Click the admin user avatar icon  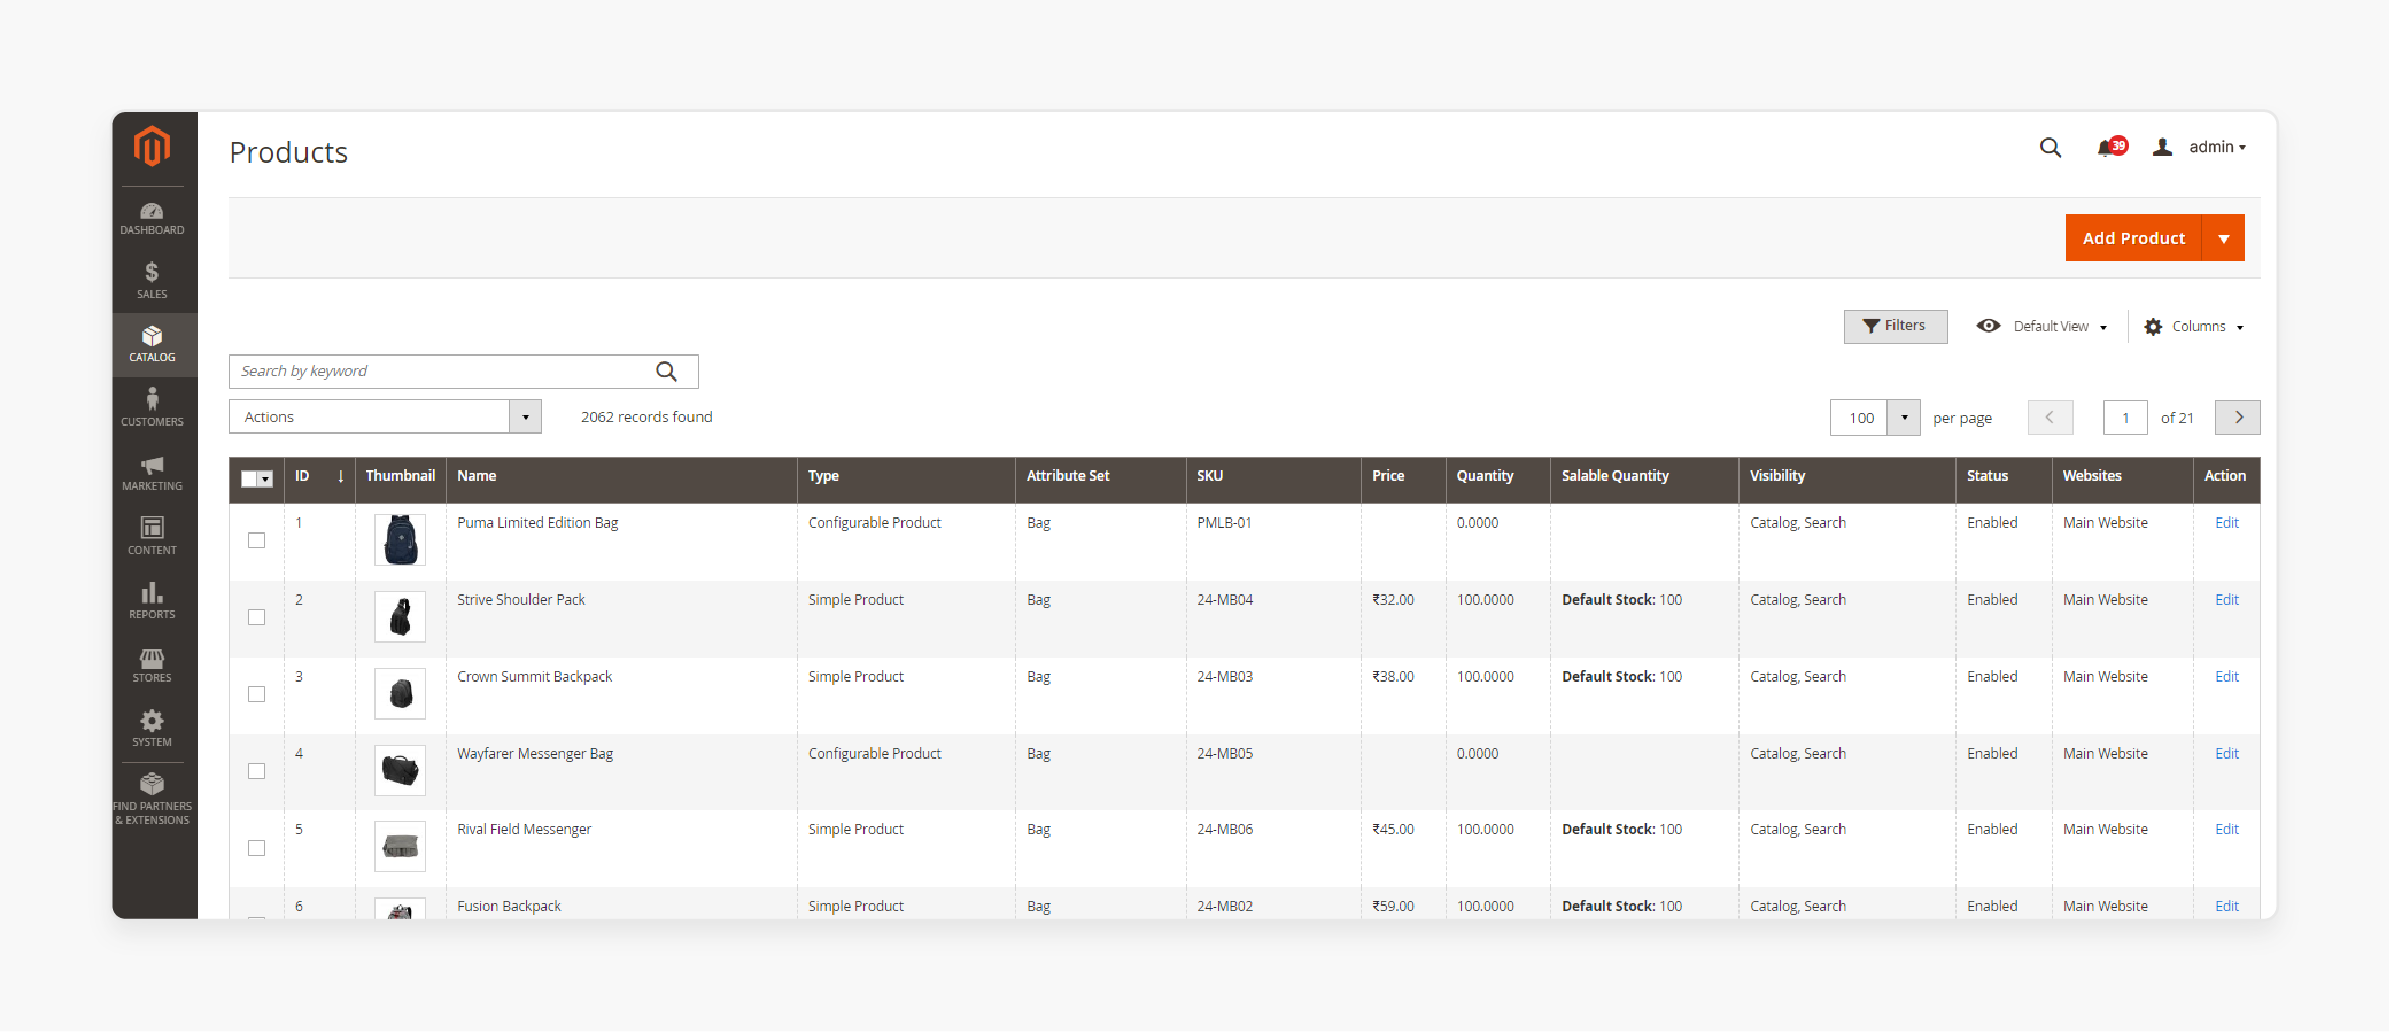pos(2162,147)
